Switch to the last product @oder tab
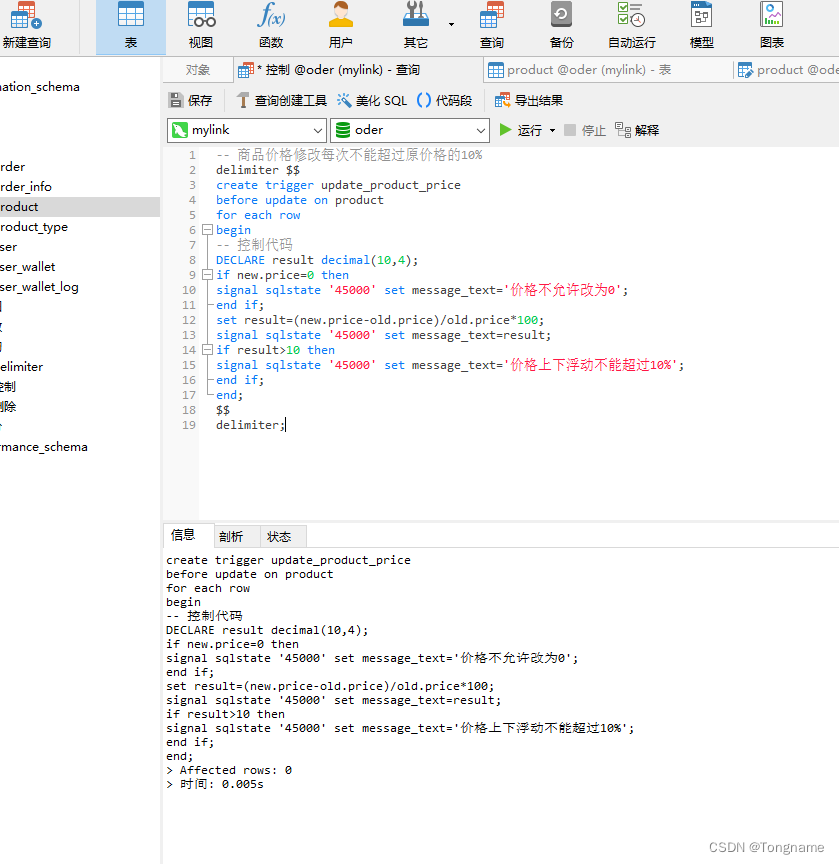Viewport: 839px width, 864px height. click(x=788, y=70)
